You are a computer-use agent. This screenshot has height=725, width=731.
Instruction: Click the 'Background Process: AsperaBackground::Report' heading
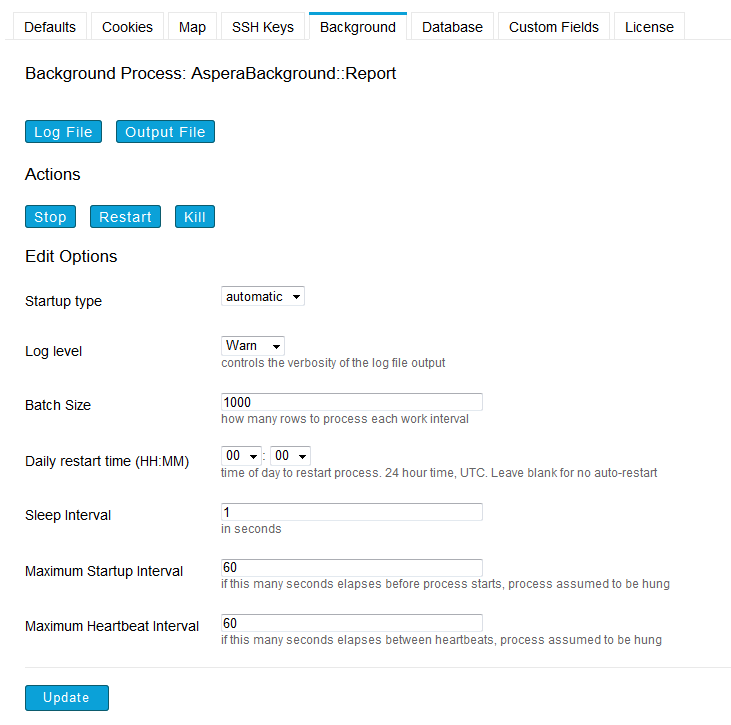point(211,74)
